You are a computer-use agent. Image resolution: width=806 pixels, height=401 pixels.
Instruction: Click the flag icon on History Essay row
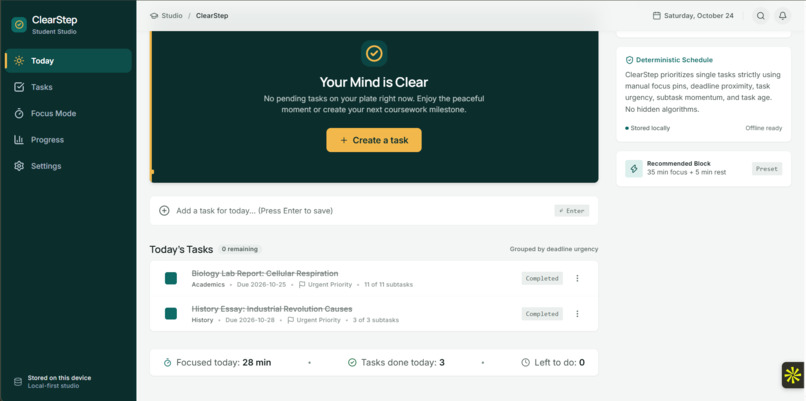[x=290, y=320]
